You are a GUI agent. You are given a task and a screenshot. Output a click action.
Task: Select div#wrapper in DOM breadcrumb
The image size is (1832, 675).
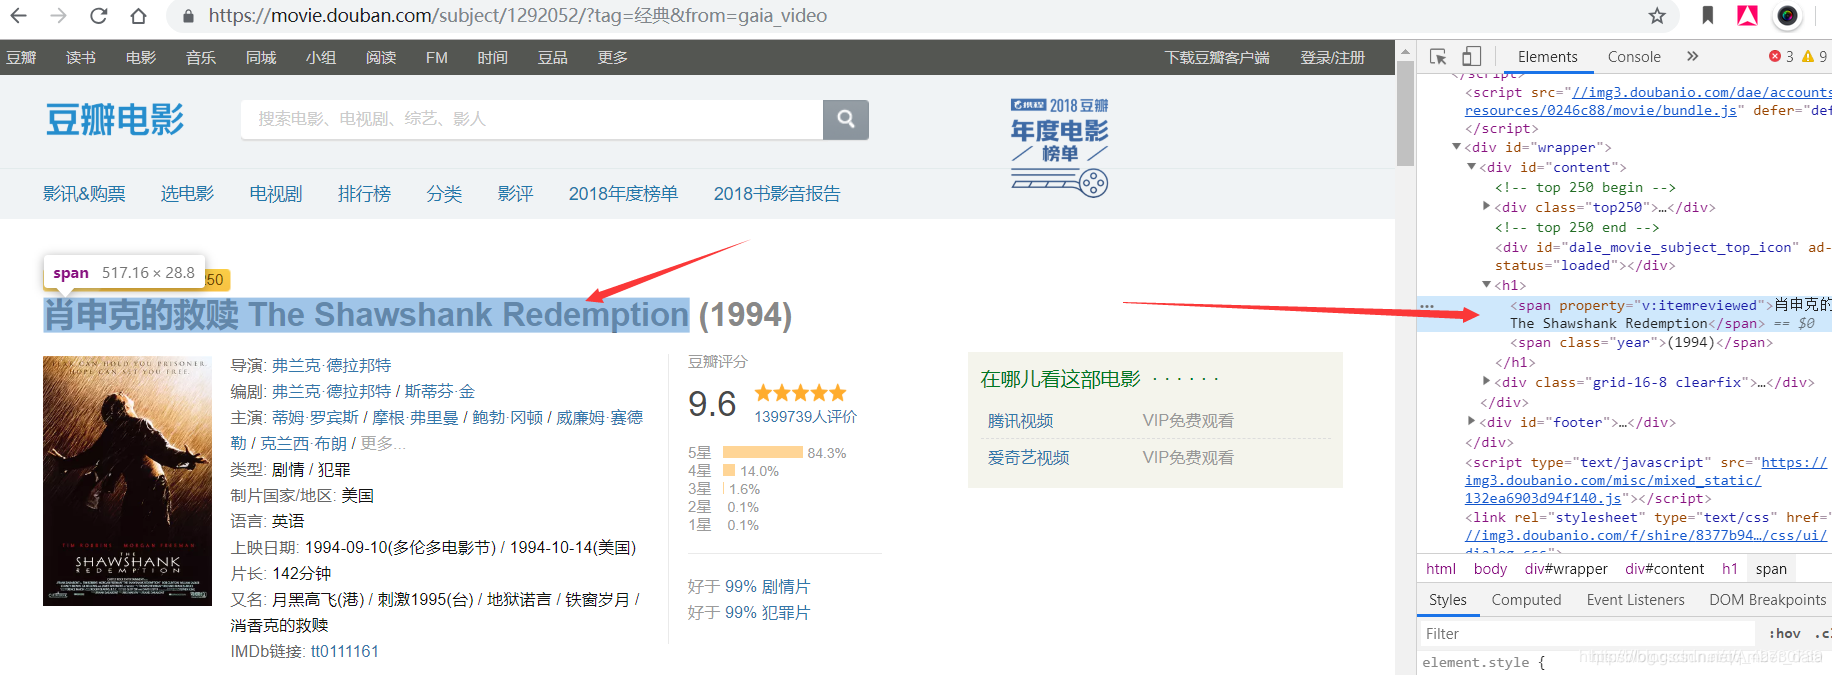pos(1566,568)
